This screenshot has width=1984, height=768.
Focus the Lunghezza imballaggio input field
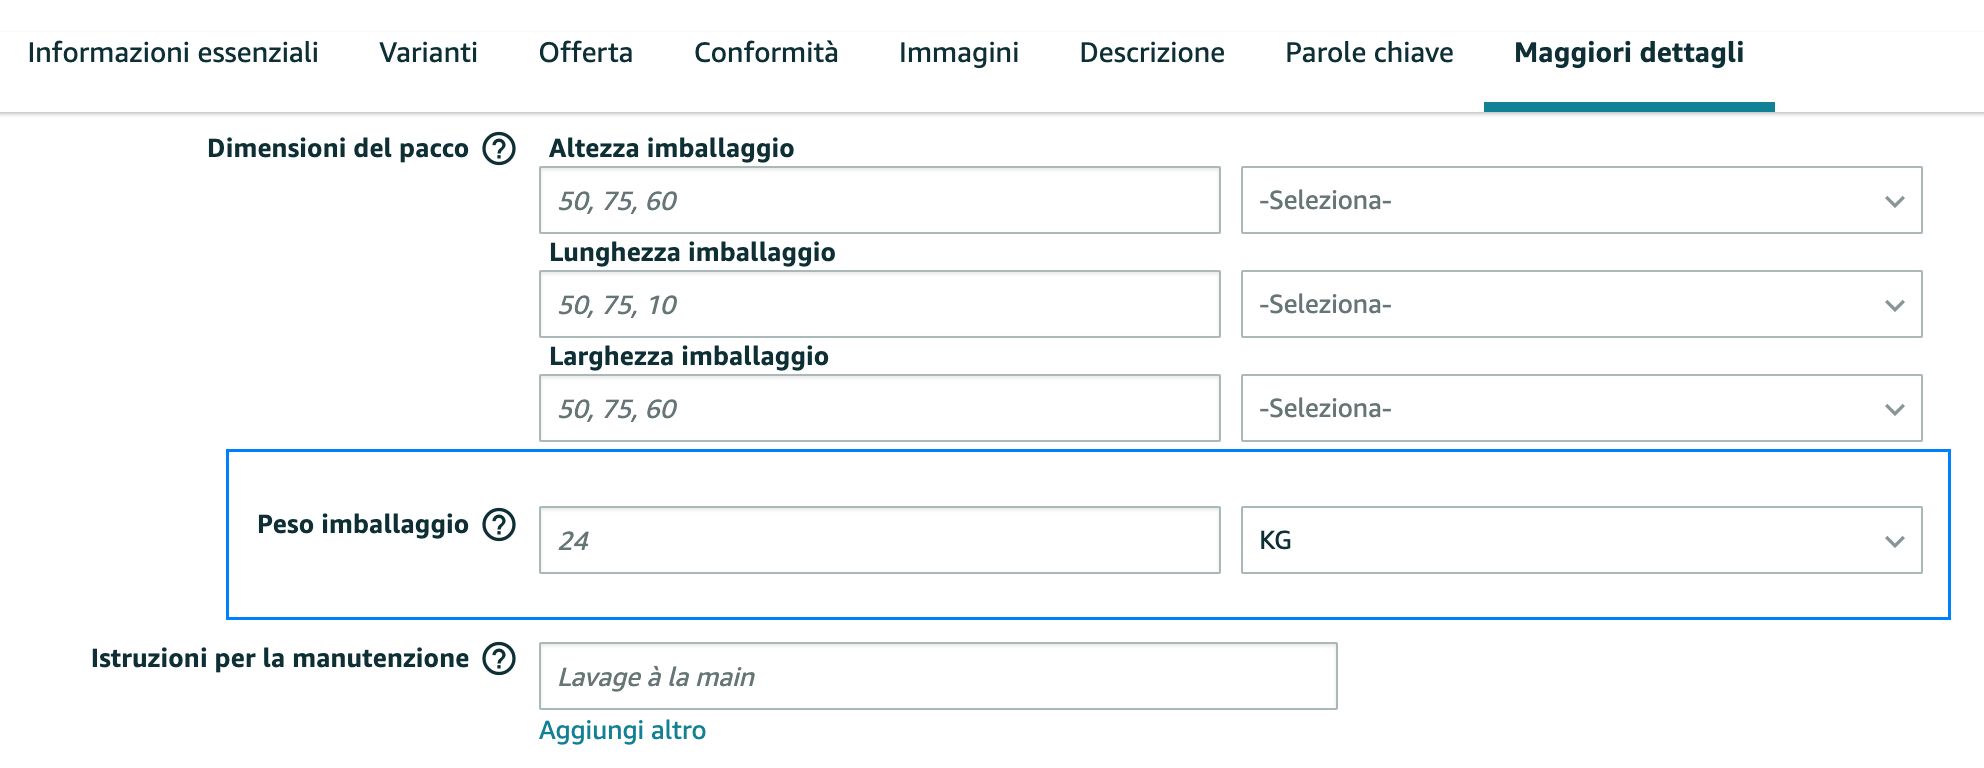coord(880,304)
